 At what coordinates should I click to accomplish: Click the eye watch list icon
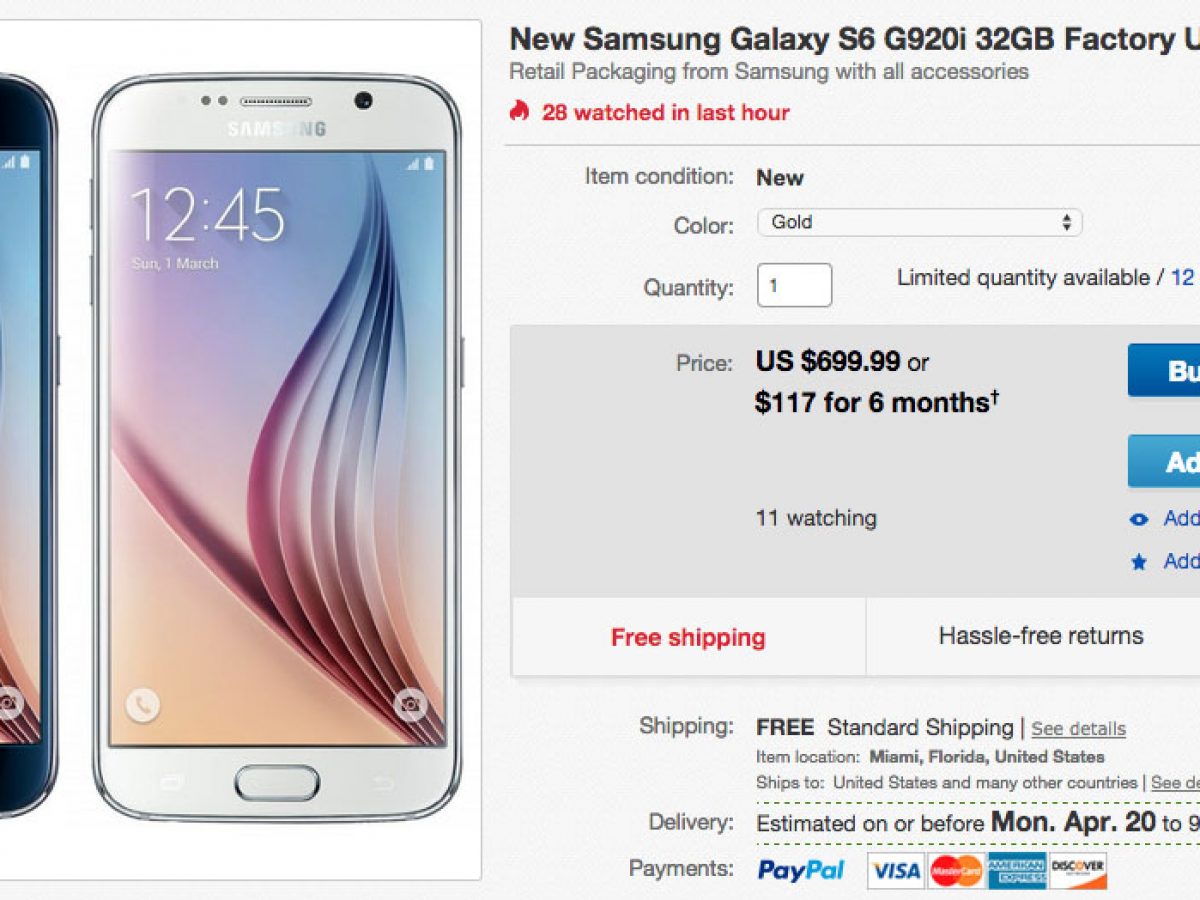pos(1138,519)
